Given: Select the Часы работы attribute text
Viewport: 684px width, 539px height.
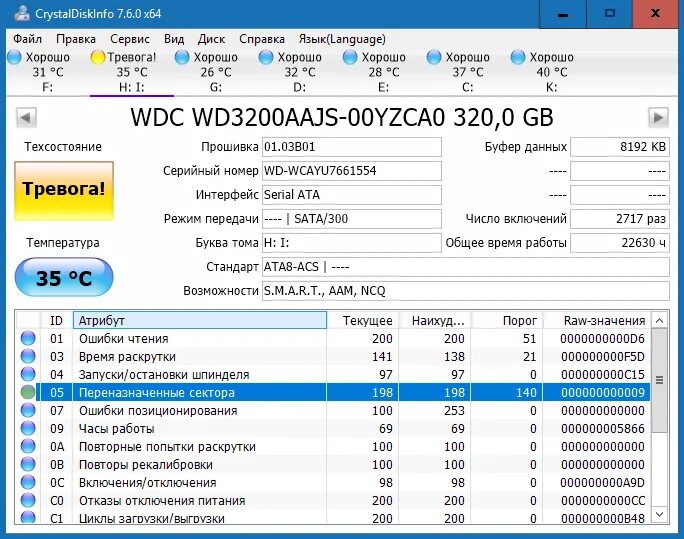Looking at the screenshot, I should click(116, 429).
